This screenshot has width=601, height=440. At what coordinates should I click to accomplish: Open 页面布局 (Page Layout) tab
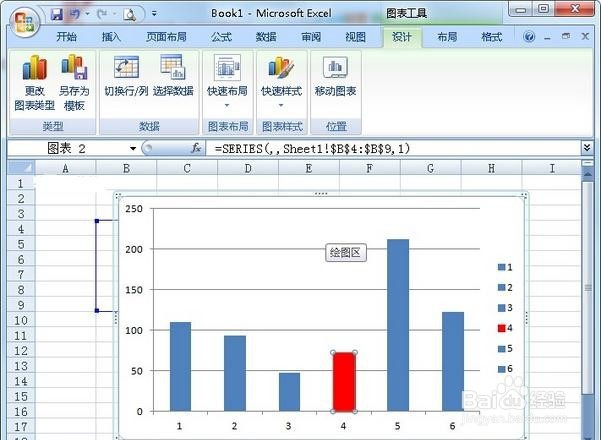[166, 37]
